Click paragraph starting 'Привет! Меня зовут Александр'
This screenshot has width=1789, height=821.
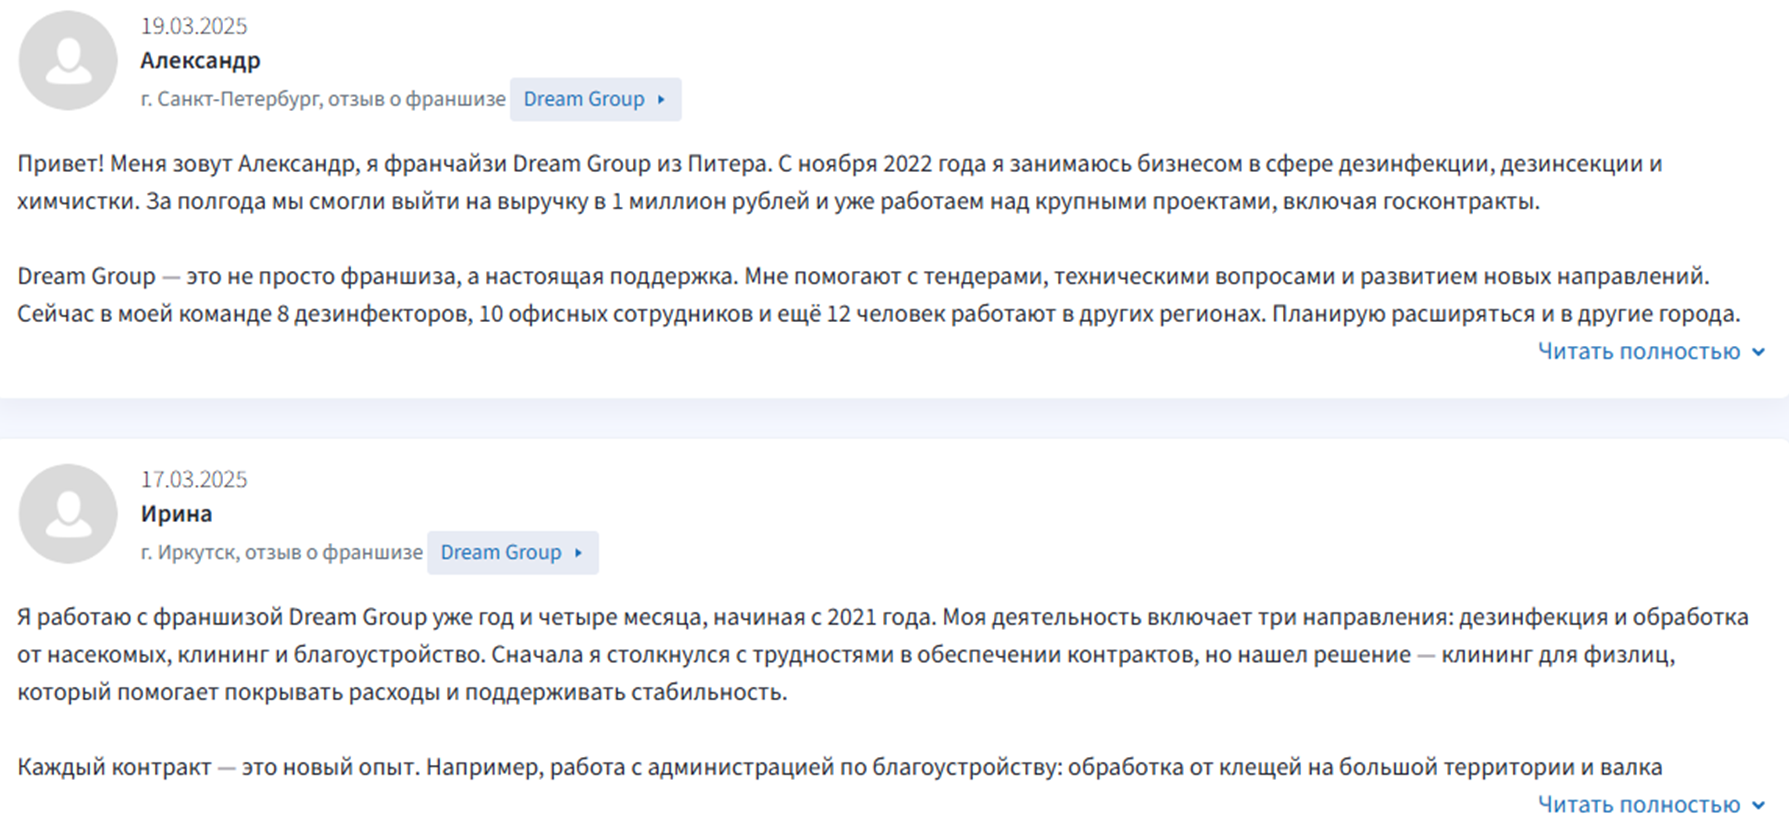[x=840, y=182]
